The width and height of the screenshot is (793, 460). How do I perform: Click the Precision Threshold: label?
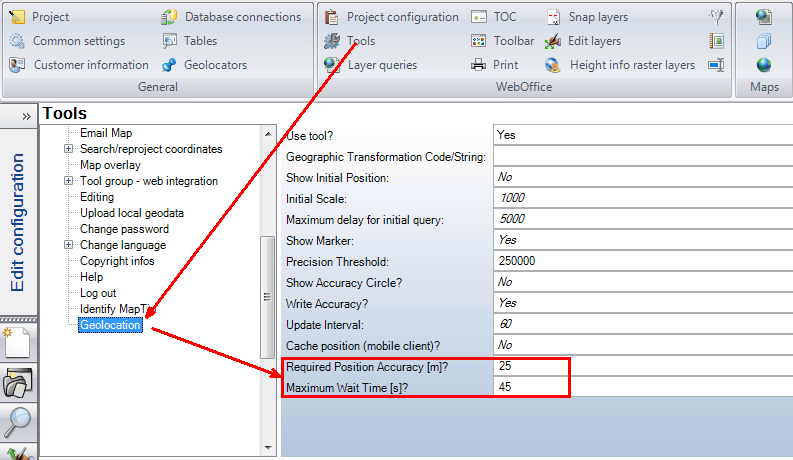pos(337,262)
